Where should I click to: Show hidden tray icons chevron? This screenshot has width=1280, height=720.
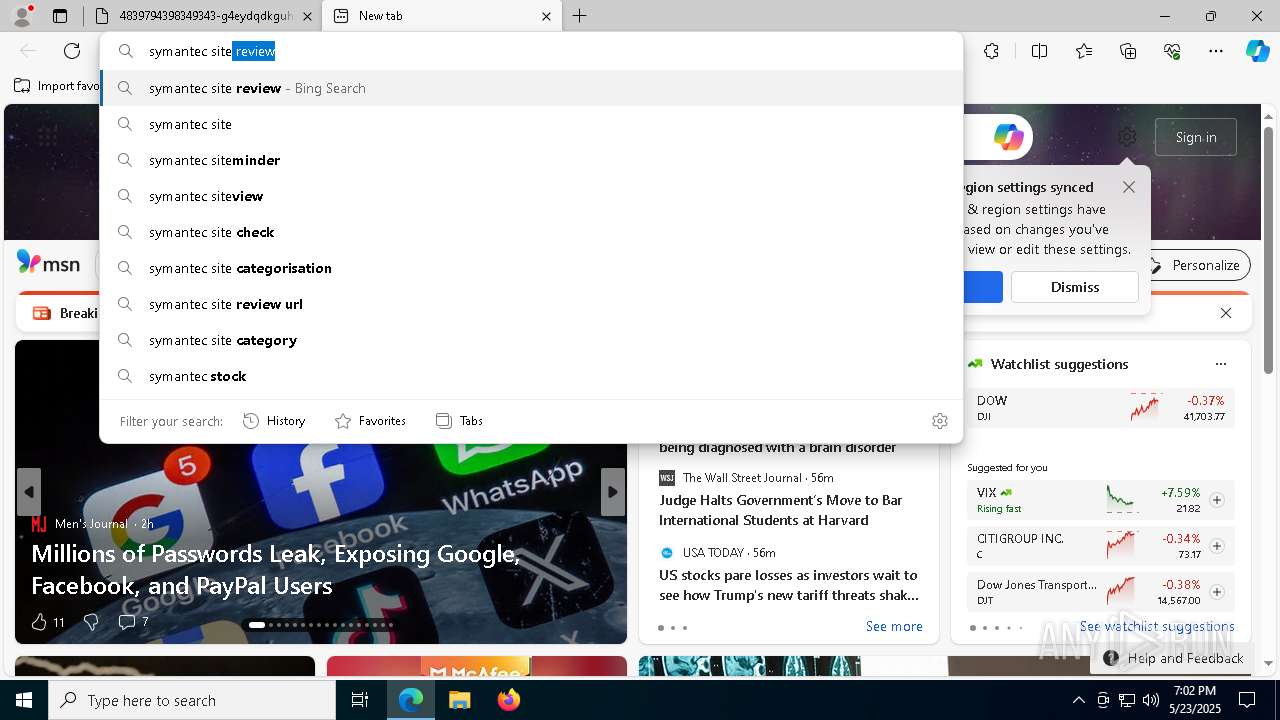click(x=1078, y=700)
